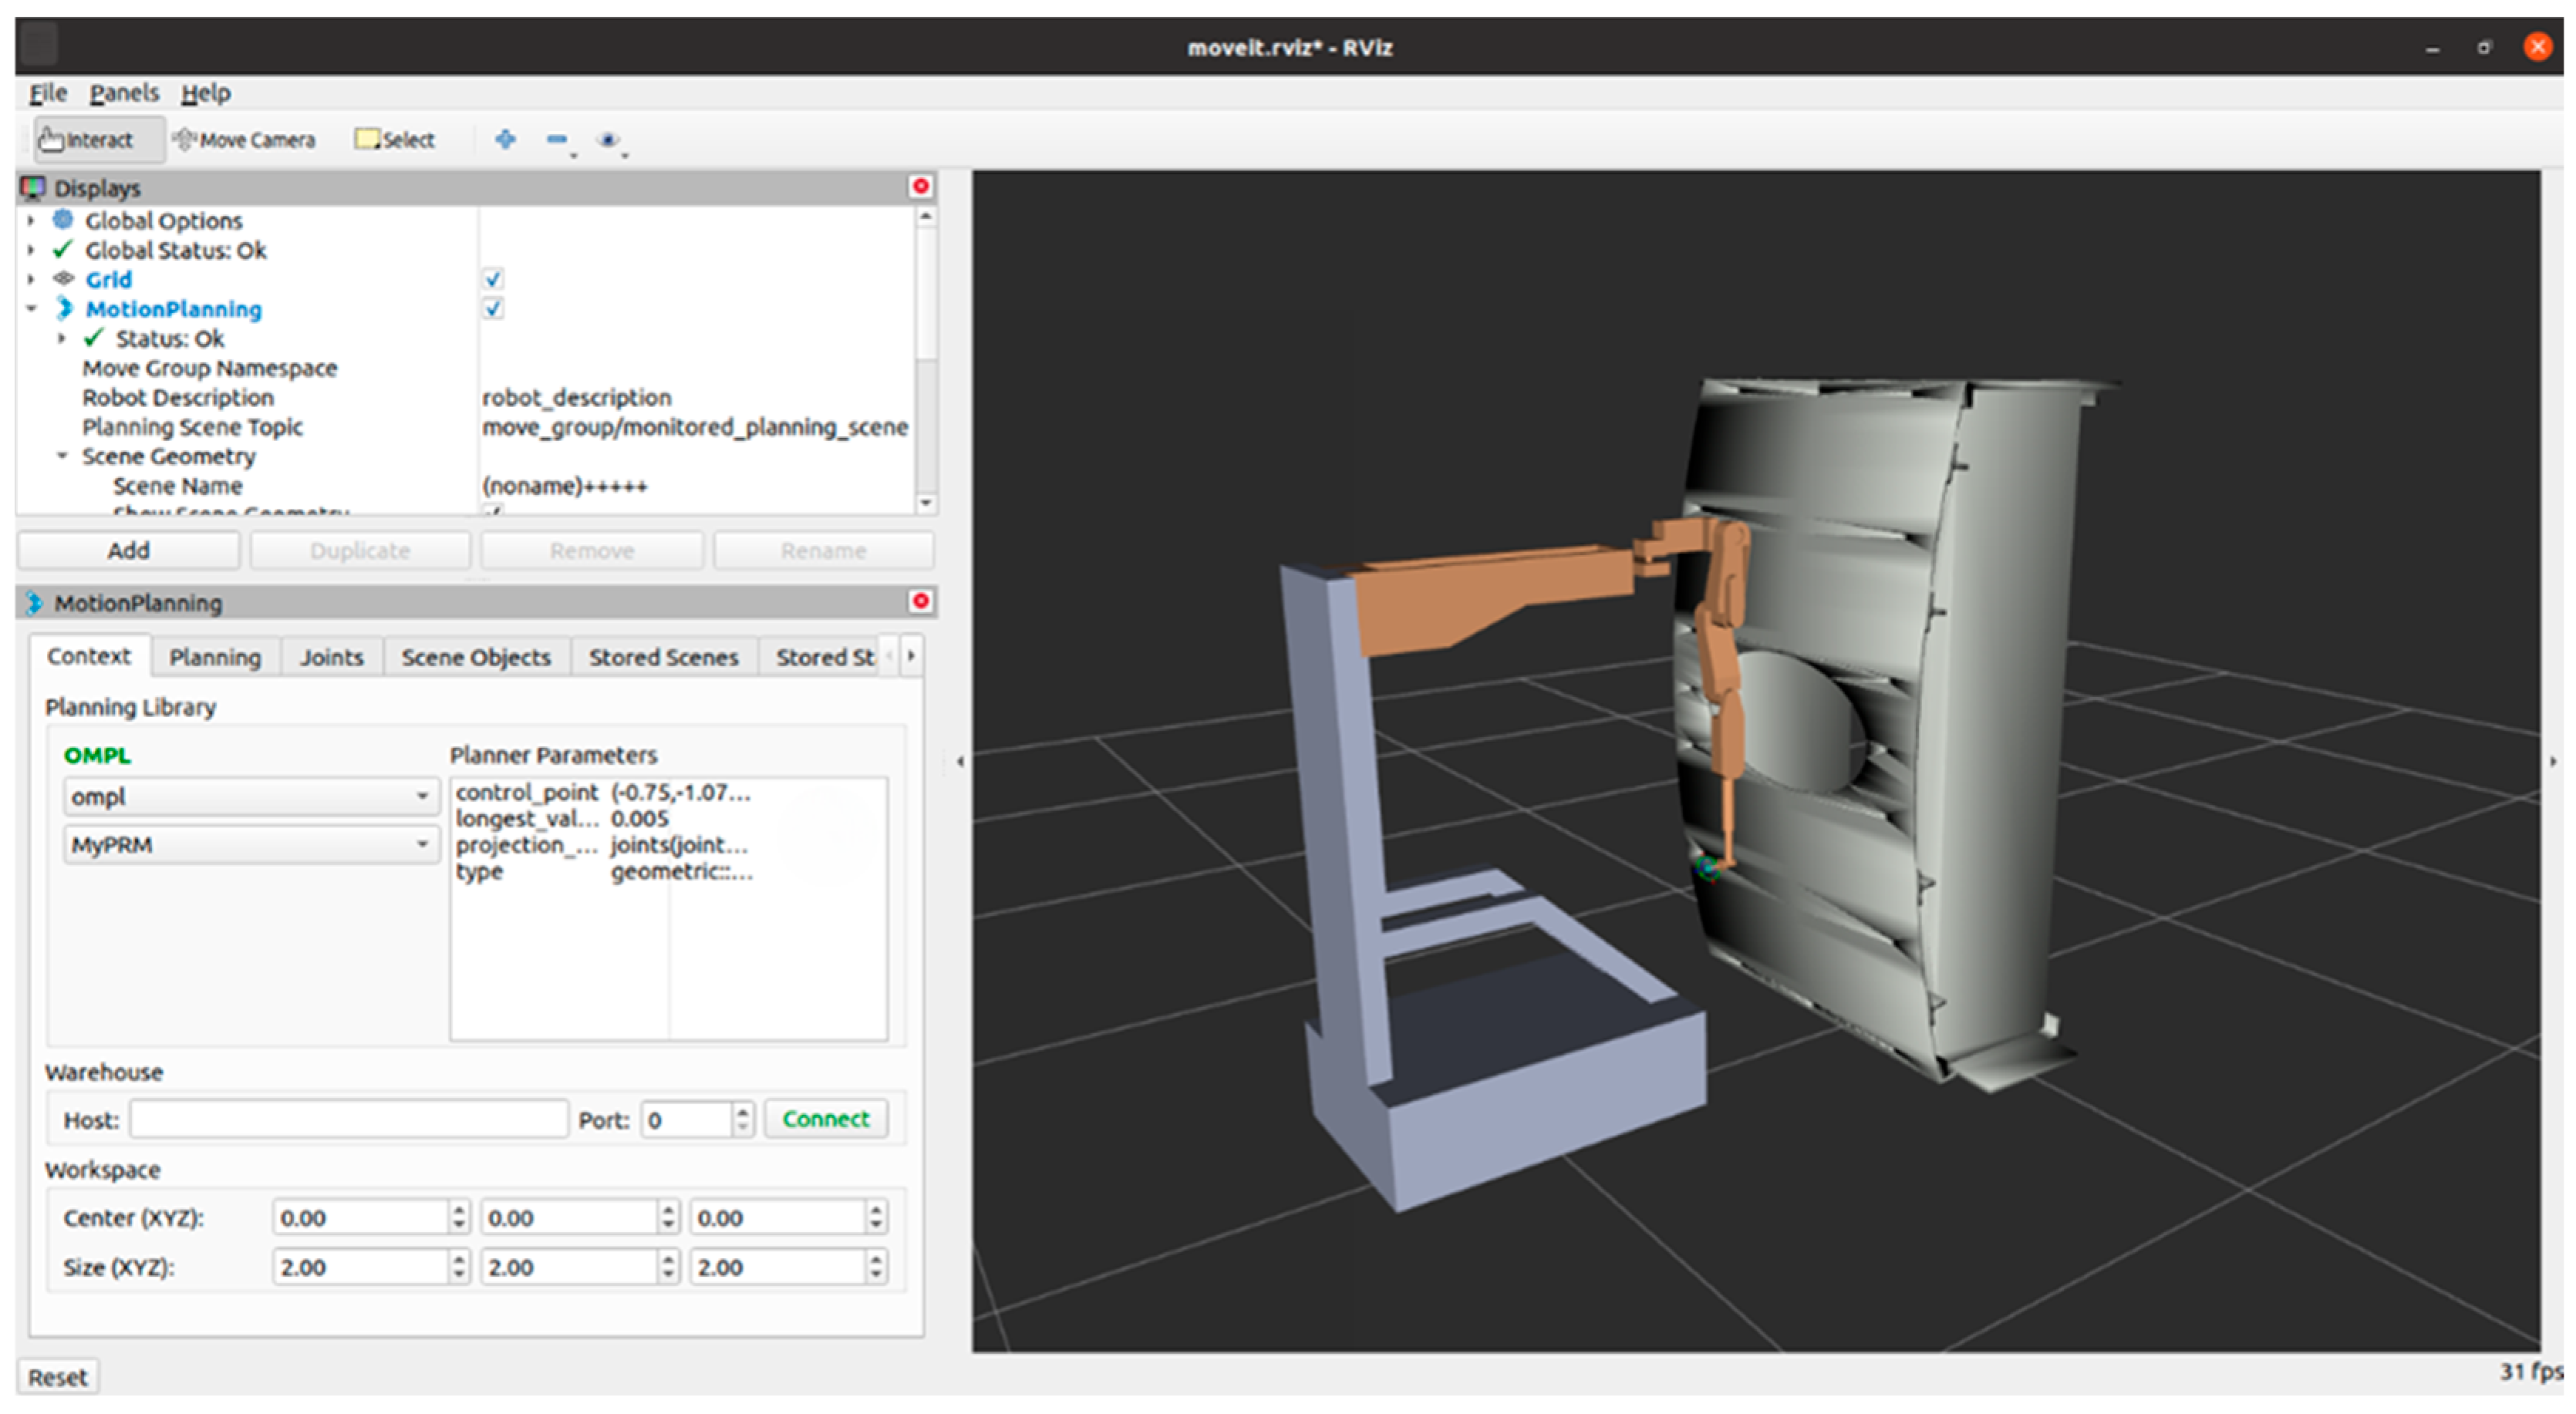
Task: Choose the Select tool
Action: (396, 140)
